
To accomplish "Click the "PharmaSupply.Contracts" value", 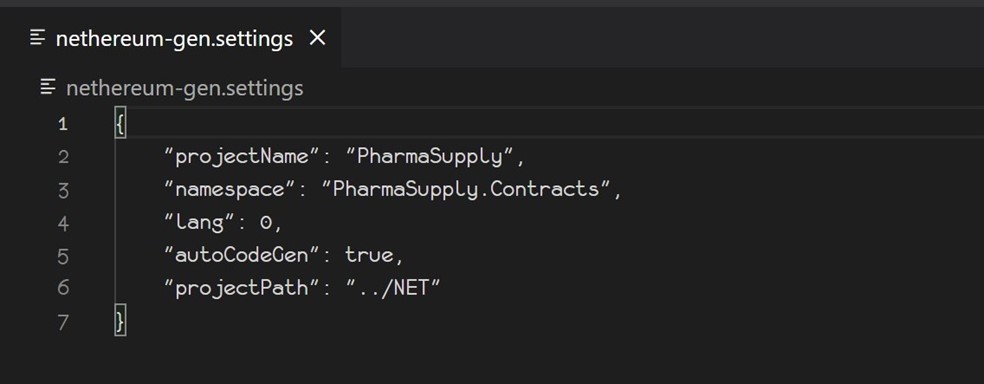I will [466, 189].
